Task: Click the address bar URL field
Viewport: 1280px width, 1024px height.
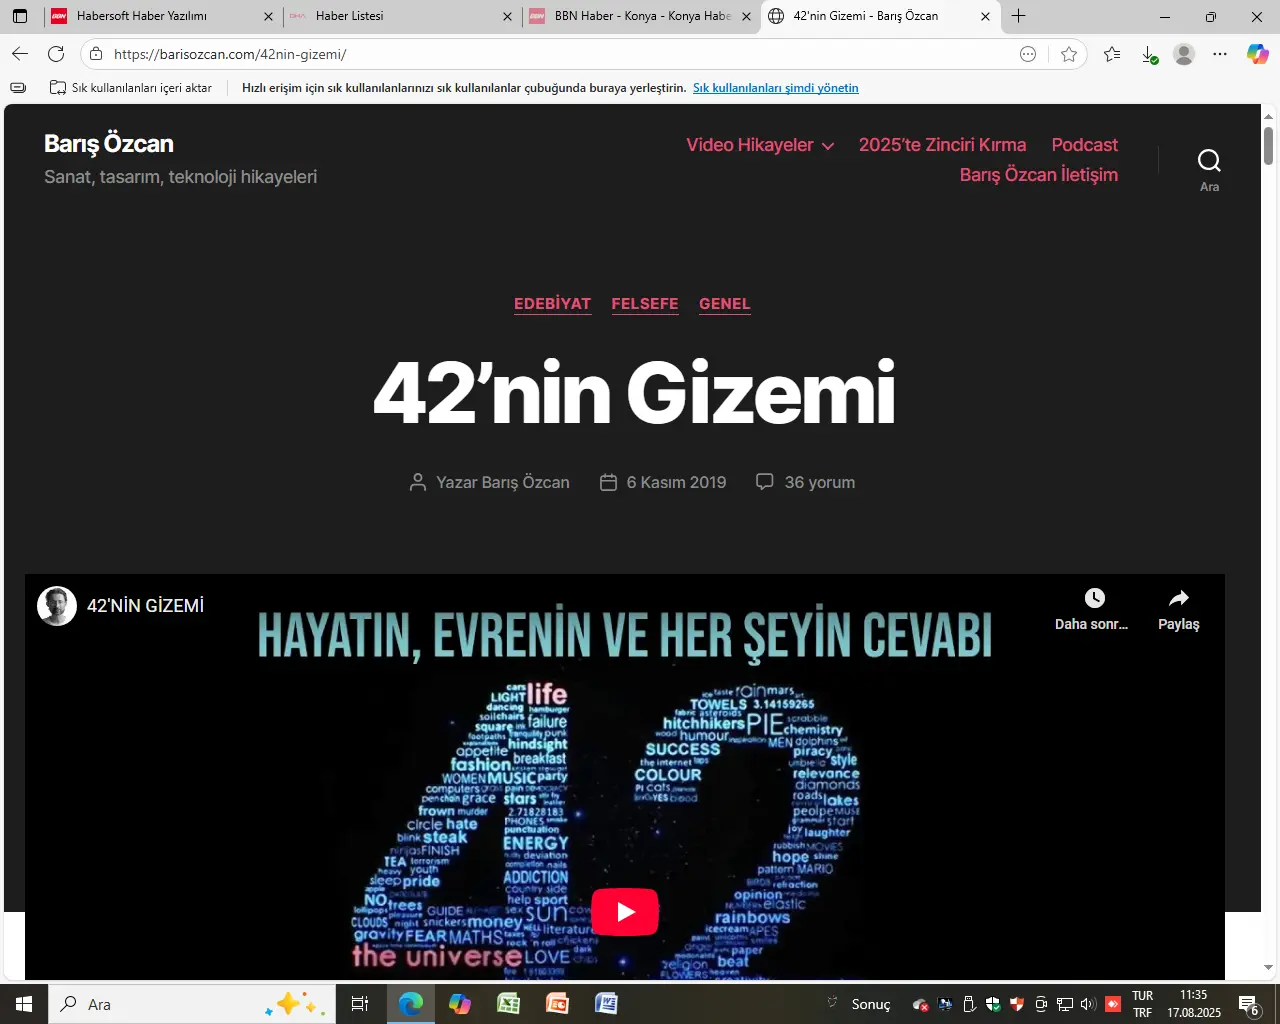Action: [560, 54]
